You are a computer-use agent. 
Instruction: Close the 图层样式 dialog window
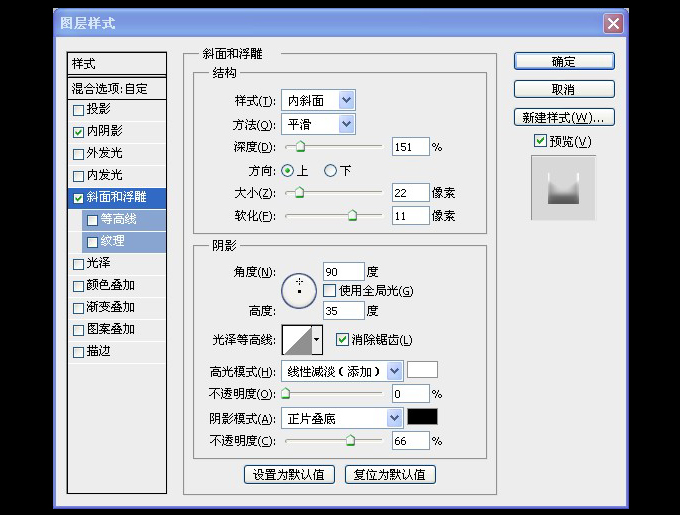pyautogui.click(x=613, y=23)
